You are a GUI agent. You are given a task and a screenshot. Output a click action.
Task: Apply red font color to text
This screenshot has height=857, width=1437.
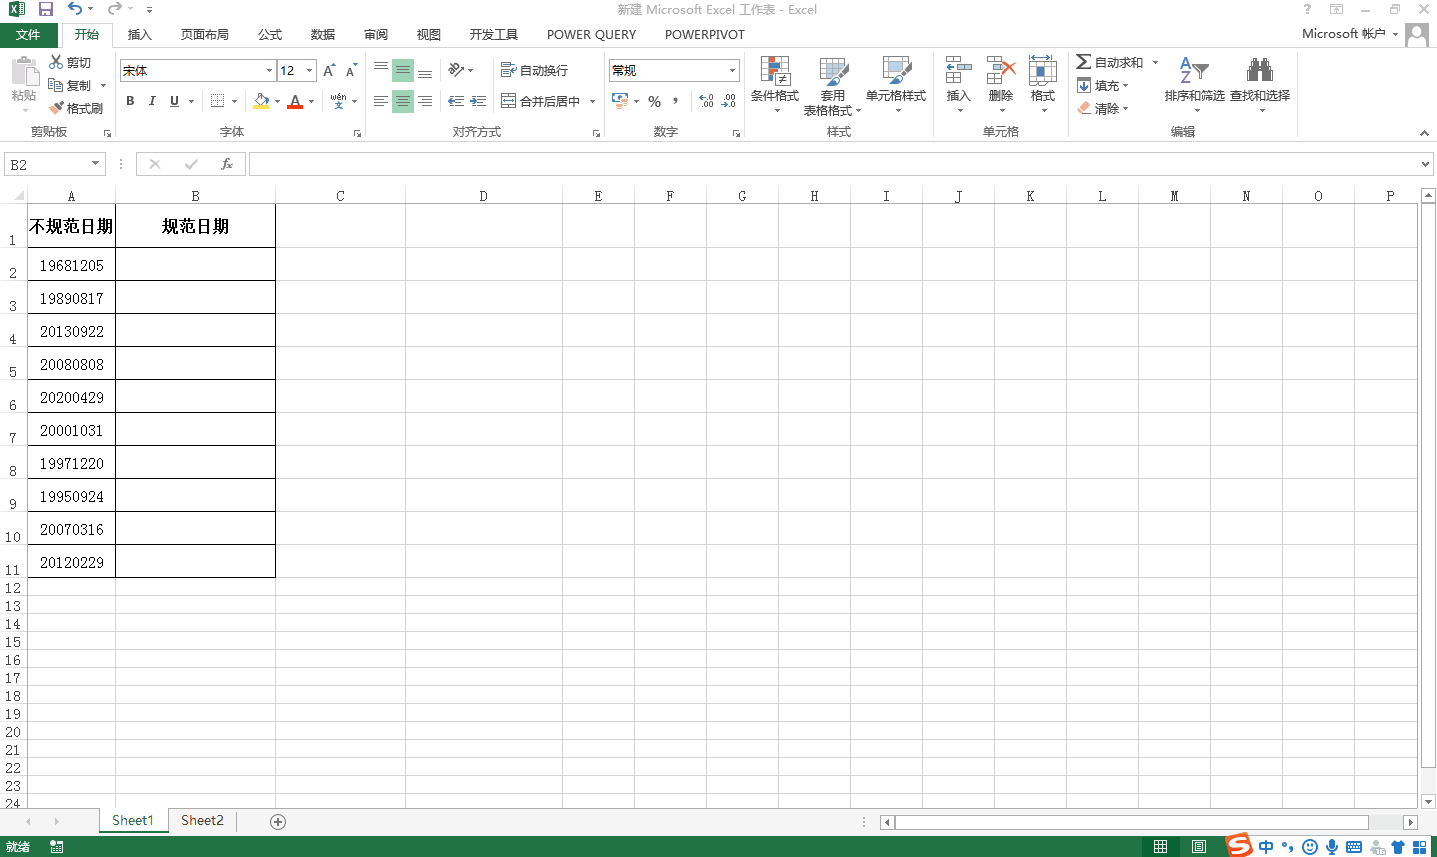295,101
